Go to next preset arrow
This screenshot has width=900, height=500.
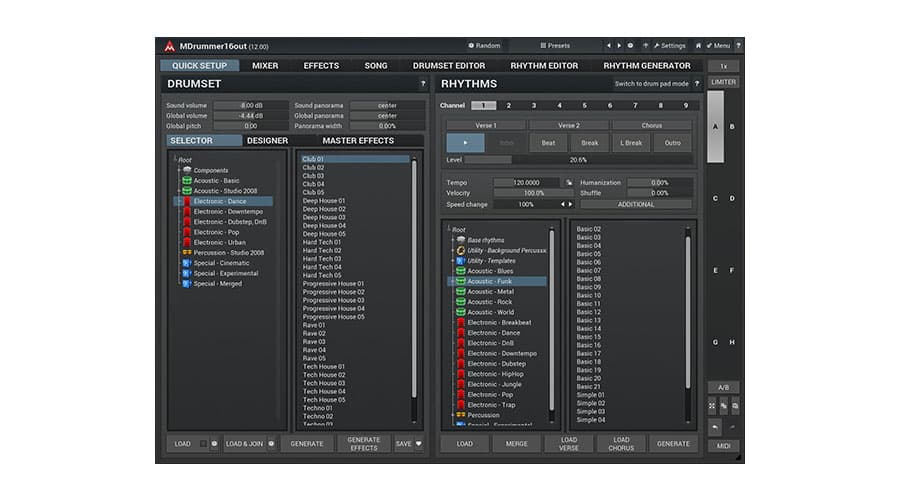(619, 45)
